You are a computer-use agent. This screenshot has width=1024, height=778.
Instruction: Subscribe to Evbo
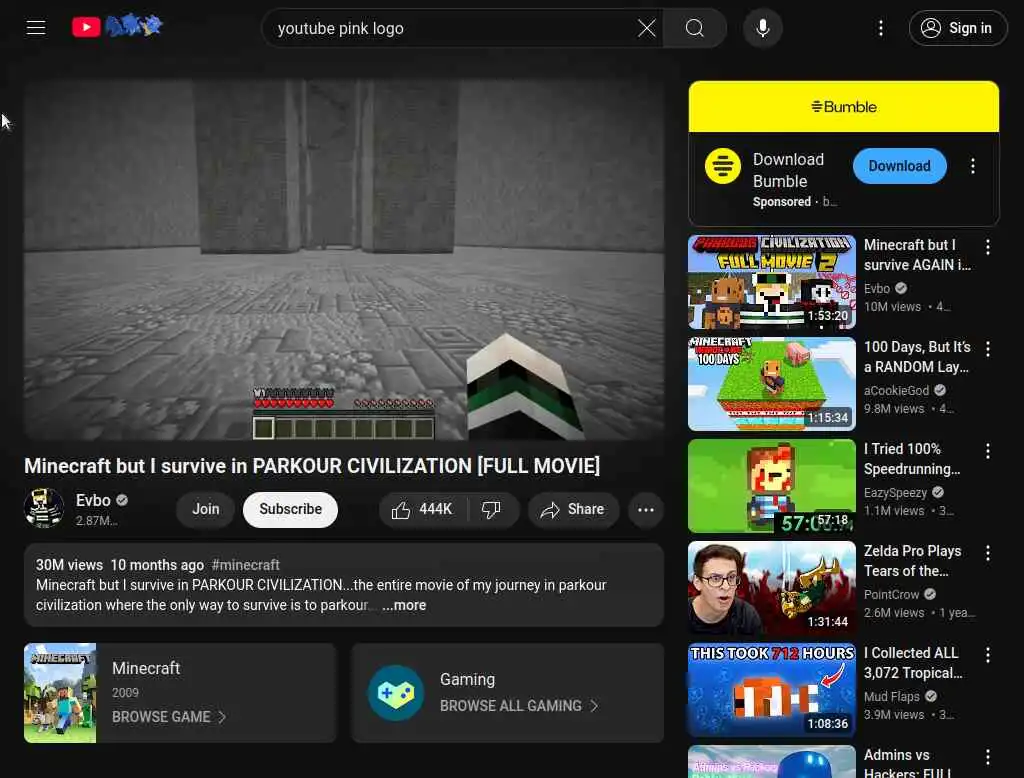point(290,509)
